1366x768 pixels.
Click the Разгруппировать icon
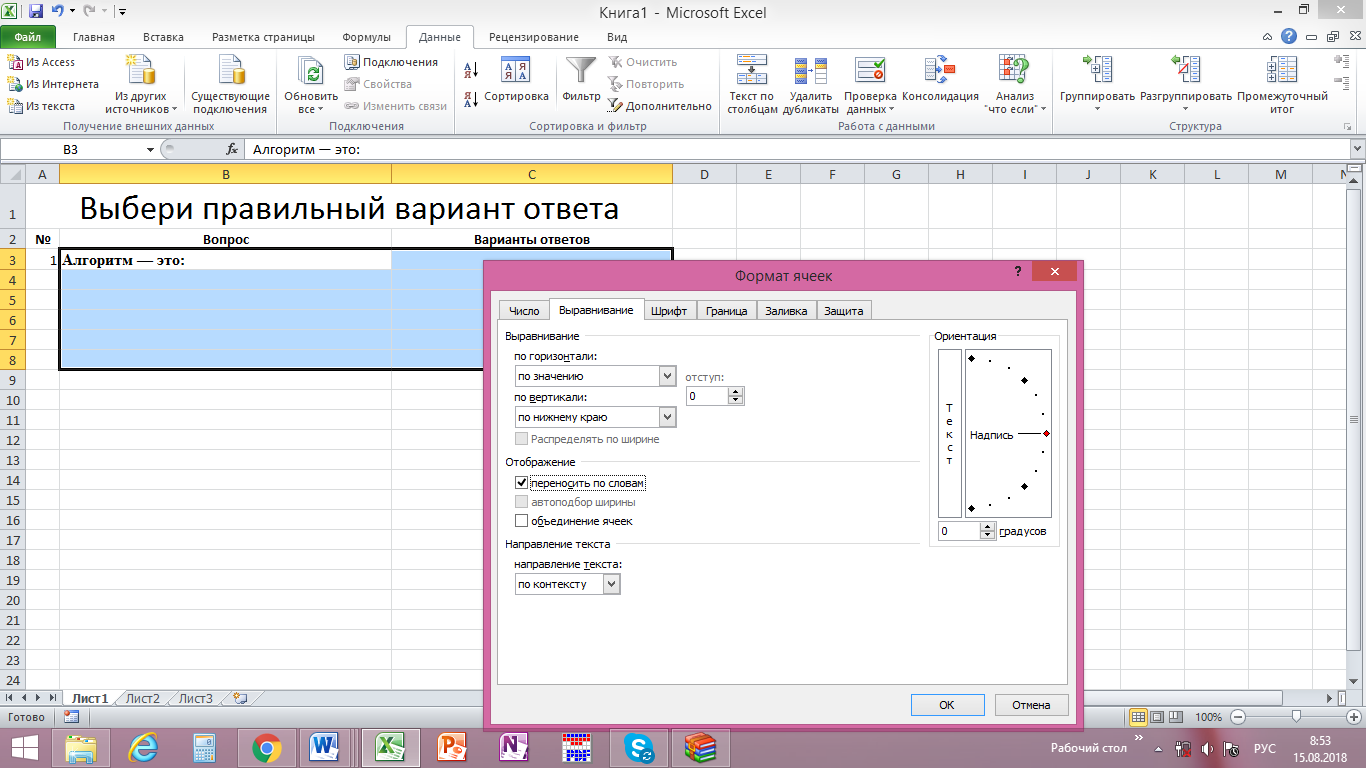click(x=1186, y=70)
